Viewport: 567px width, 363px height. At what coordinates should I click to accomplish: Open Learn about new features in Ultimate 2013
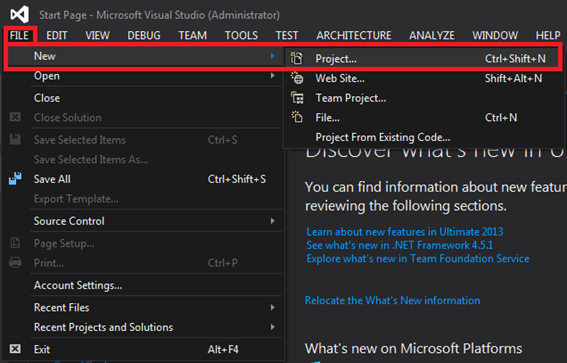(x=405, y=231)
